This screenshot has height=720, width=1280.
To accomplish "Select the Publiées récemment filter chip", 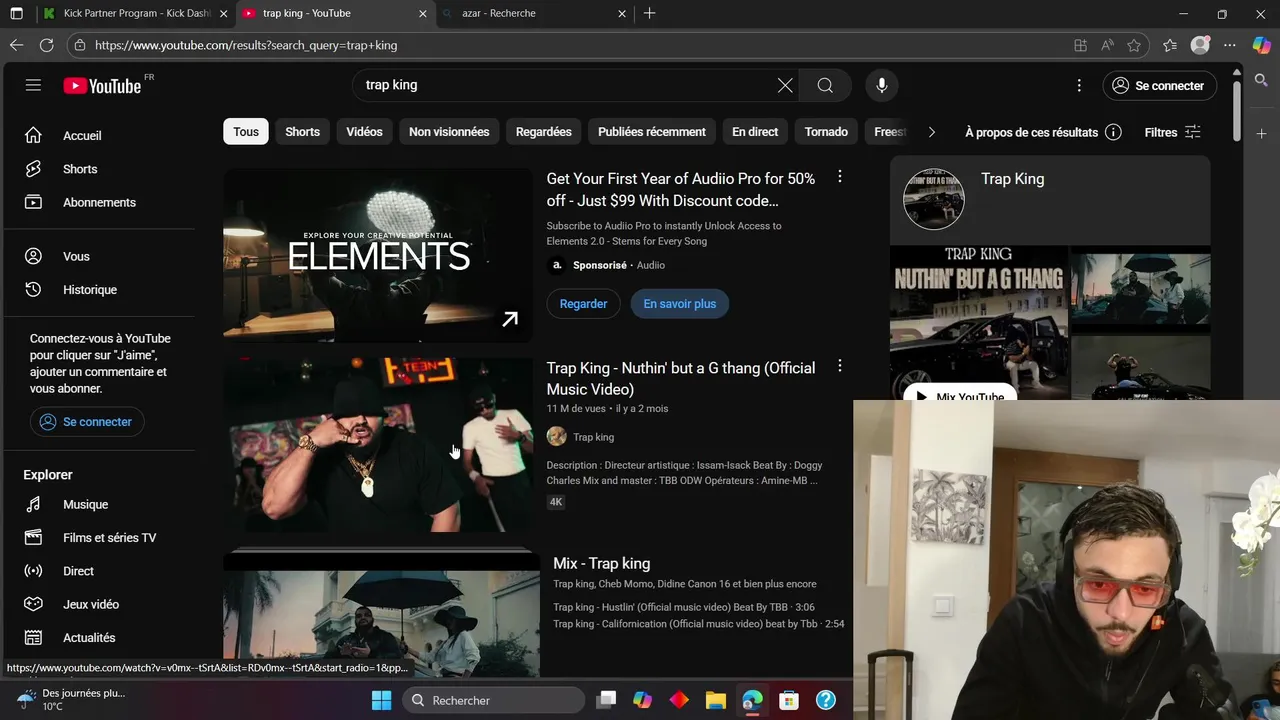I will pos(652,132).
